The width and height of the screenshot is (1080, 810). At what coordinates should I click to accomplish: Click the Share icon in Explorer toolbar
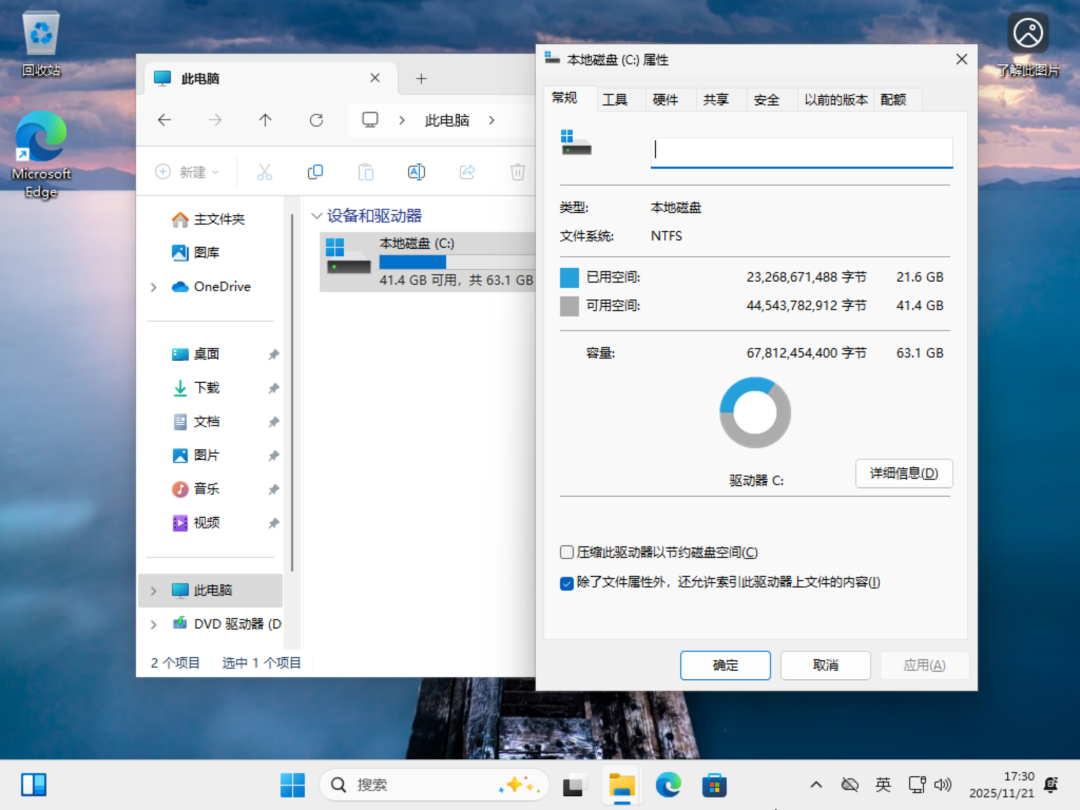(x=467, y=172)
